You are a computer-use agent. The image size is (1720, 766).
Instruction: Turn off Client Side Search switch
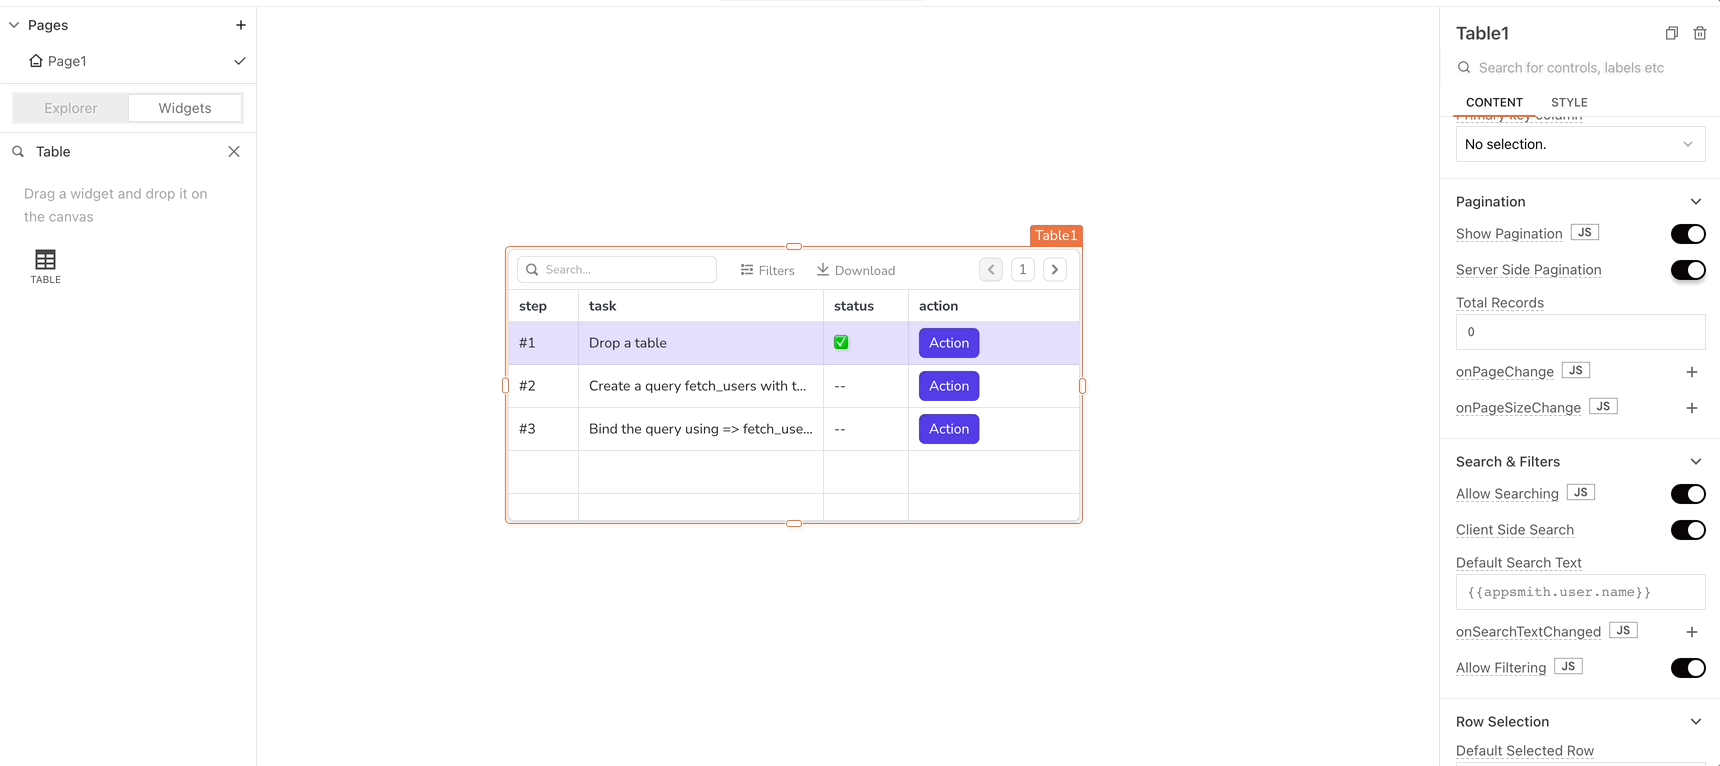pos(1688,530)
